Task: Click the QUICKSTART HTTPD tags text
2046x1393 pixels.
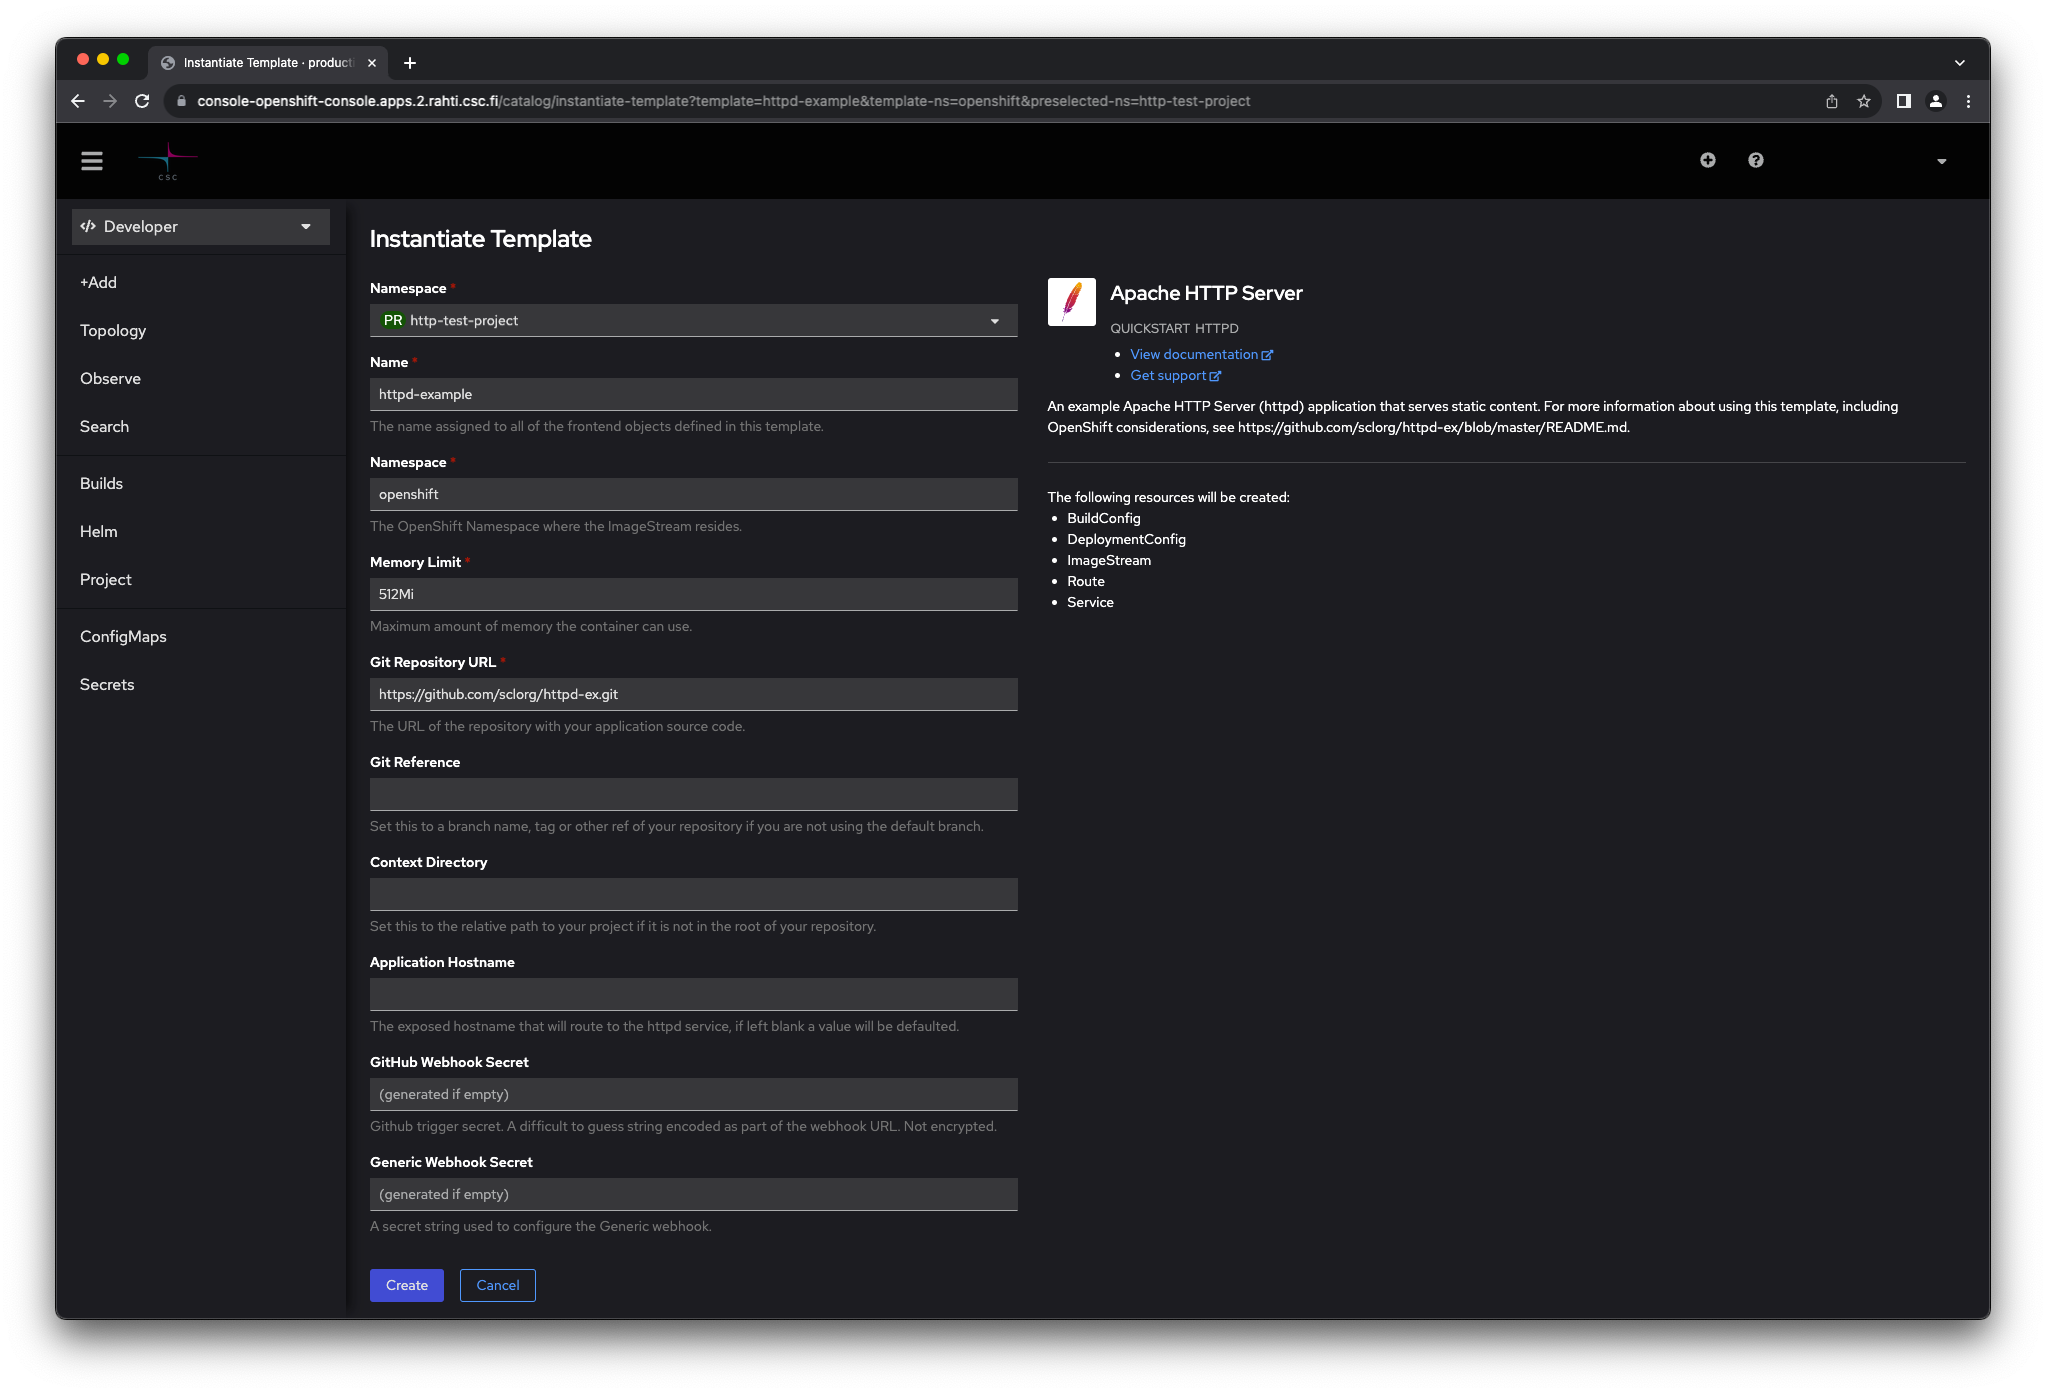Action: click(x=1174, y=328)
